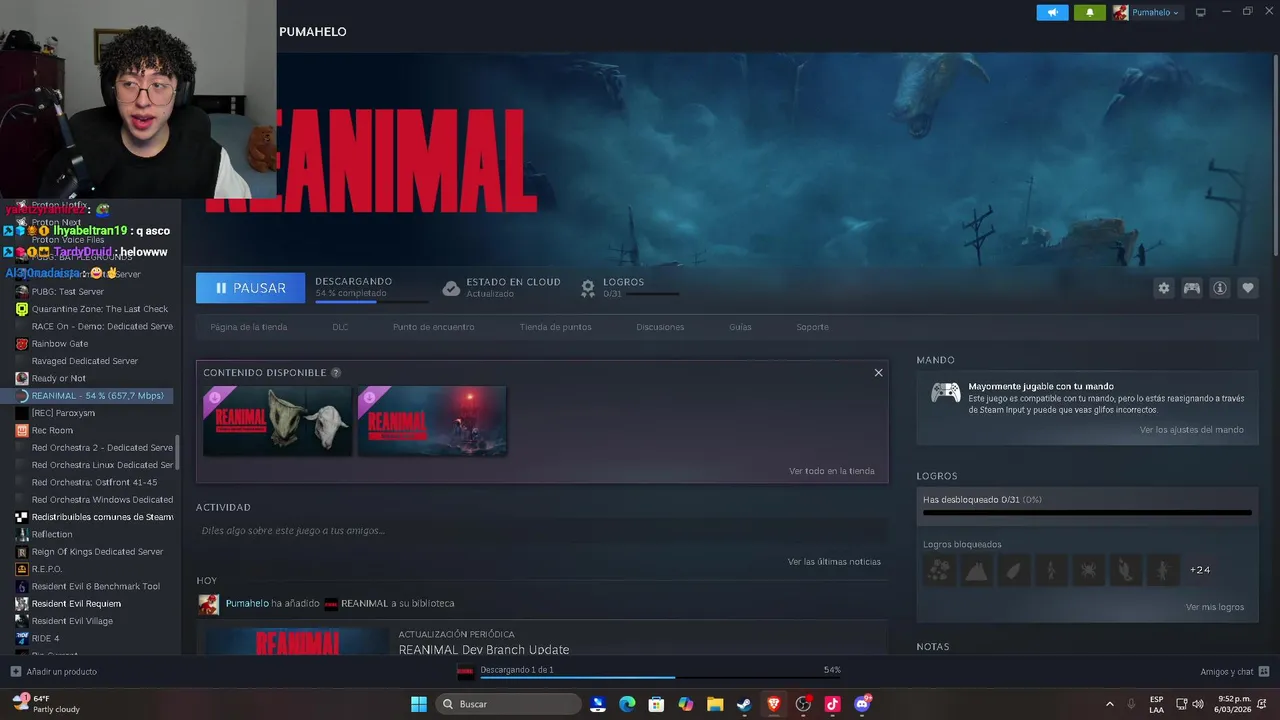Screen dimensions: 1280x720
Task: Open the green notifications bell
Action: (x=1090, y=12)
